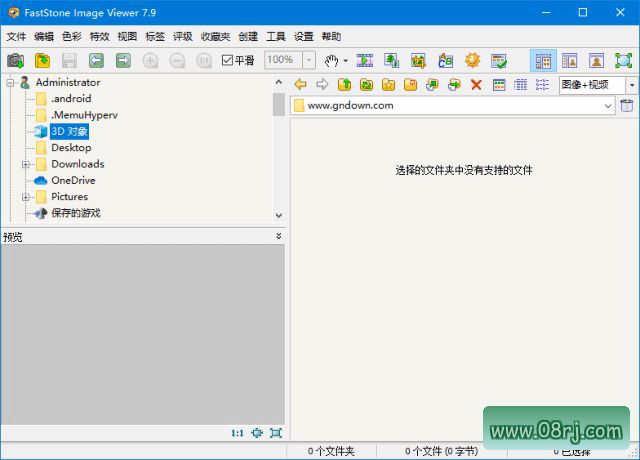This screenshot has height=460, width=640.
Task: Click the sun-shaped settings icon in toolbar
Action: coord(472,60)
